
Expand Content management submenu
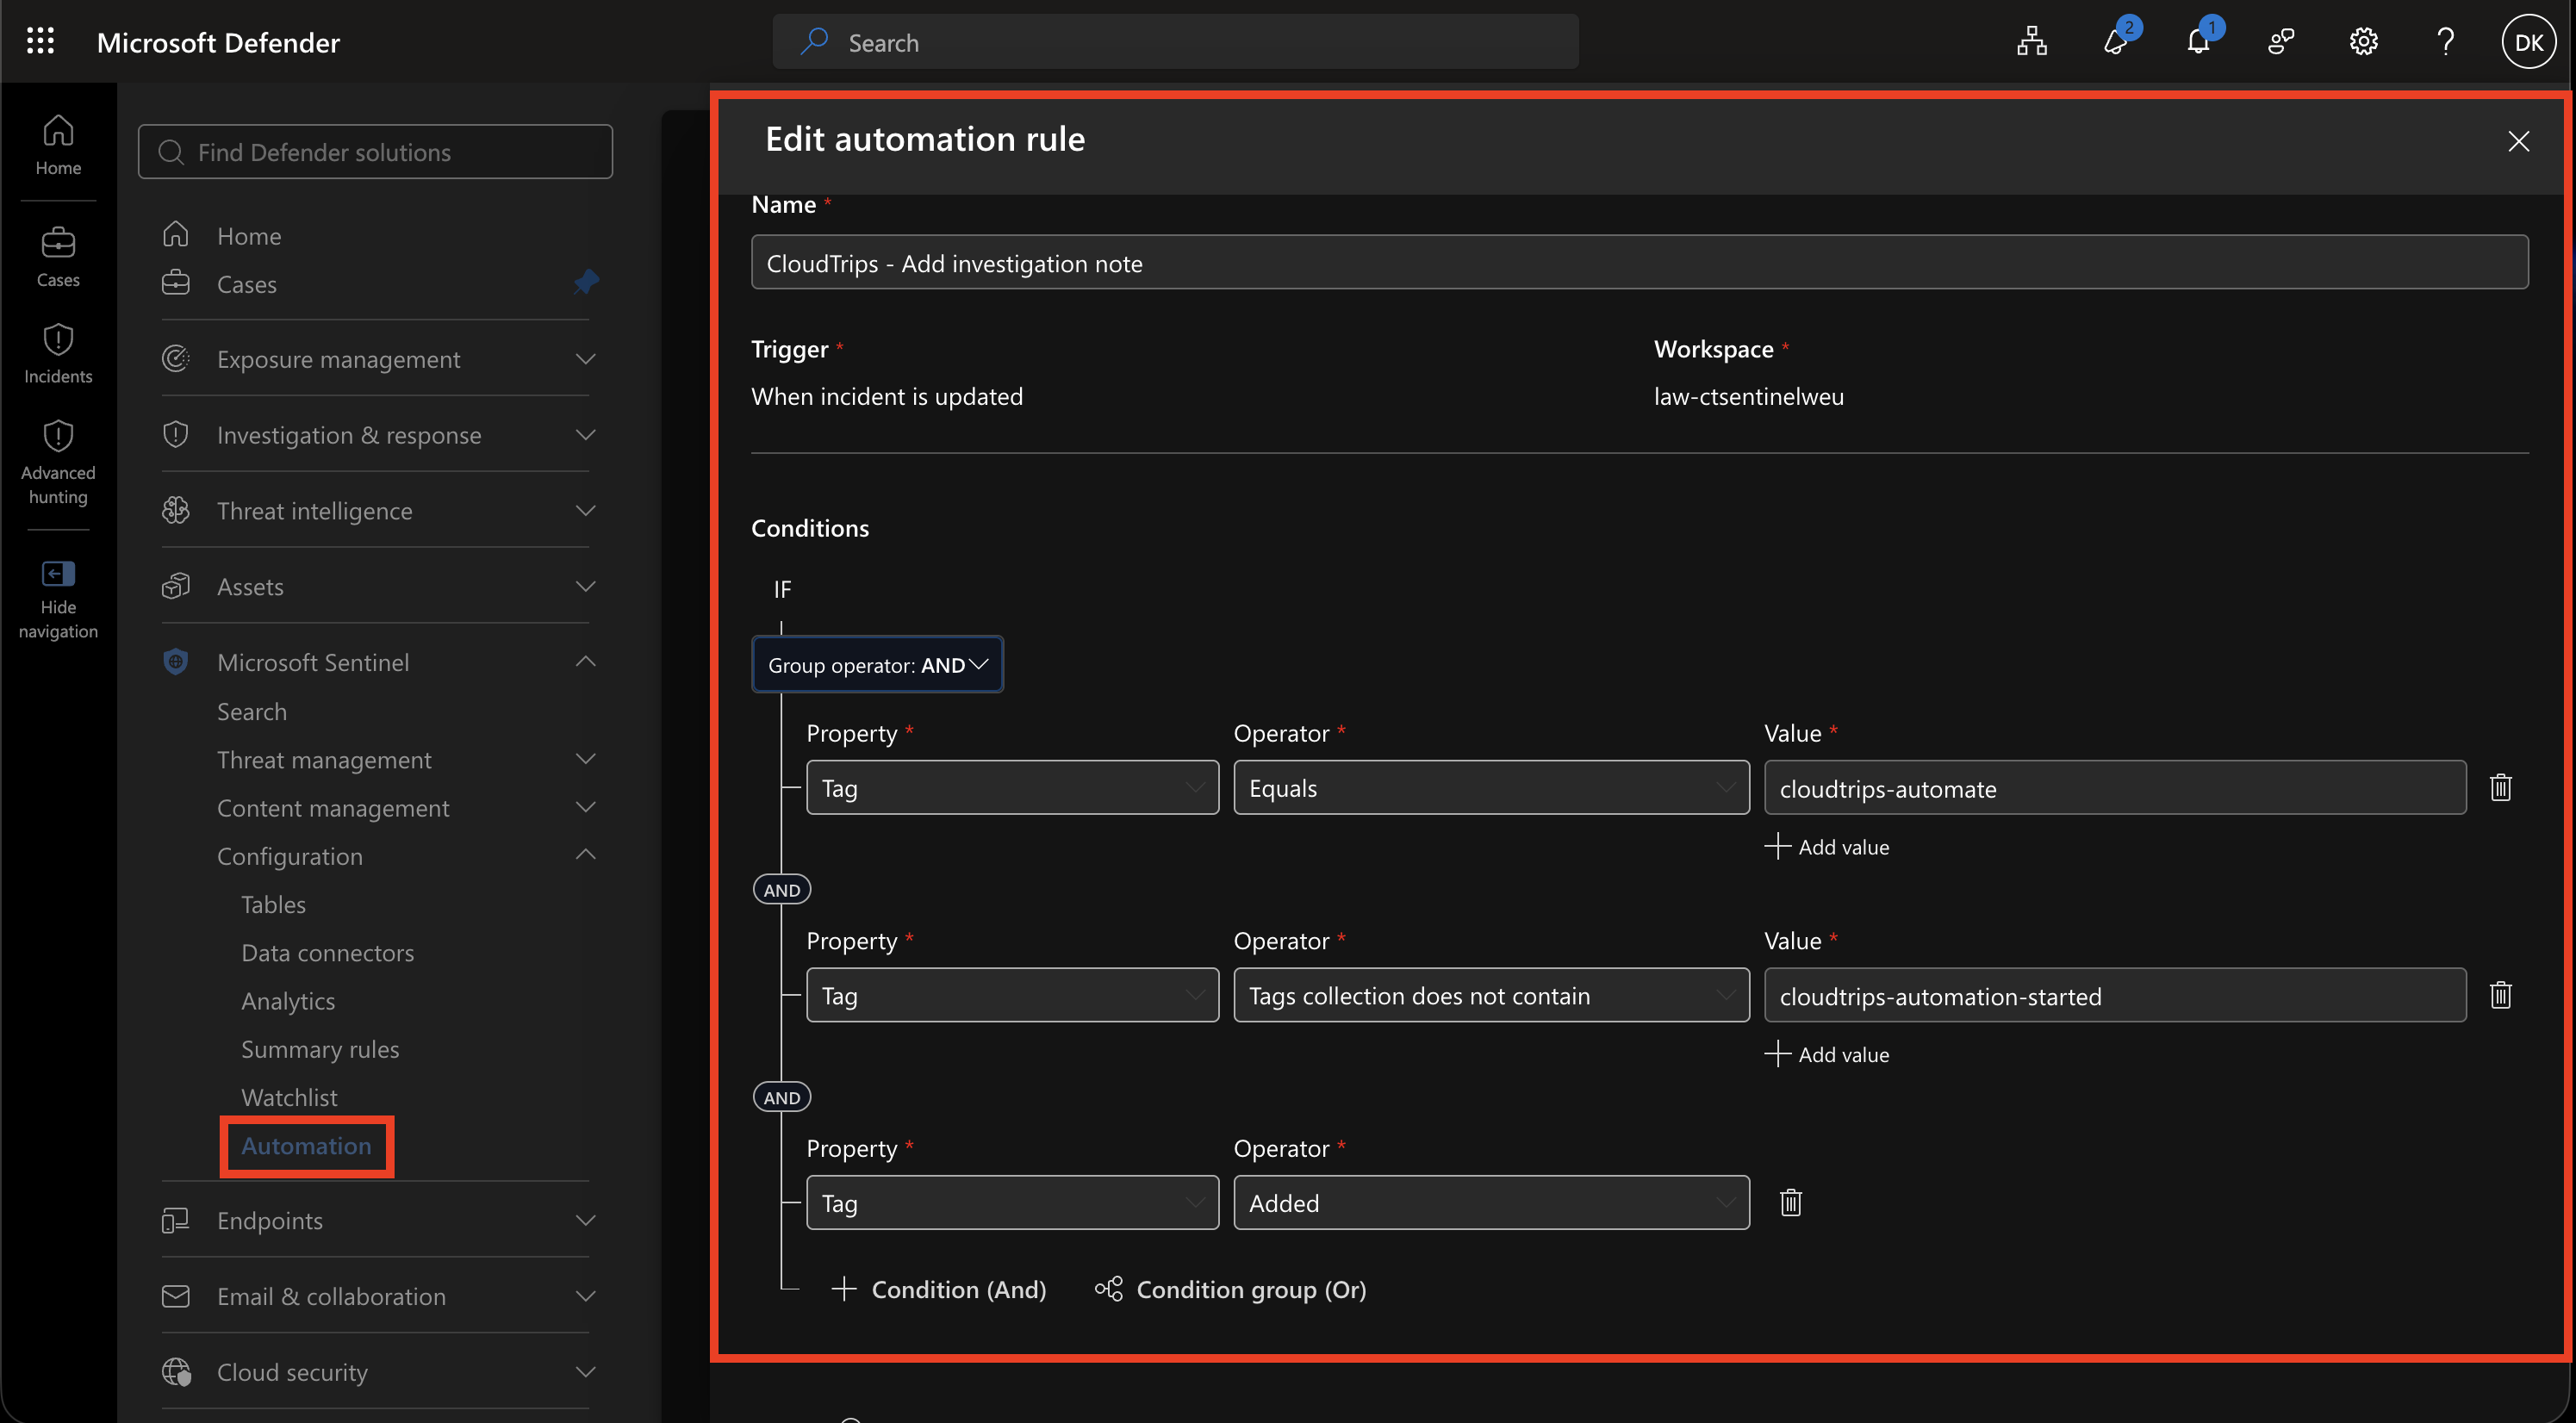(586, 807)
